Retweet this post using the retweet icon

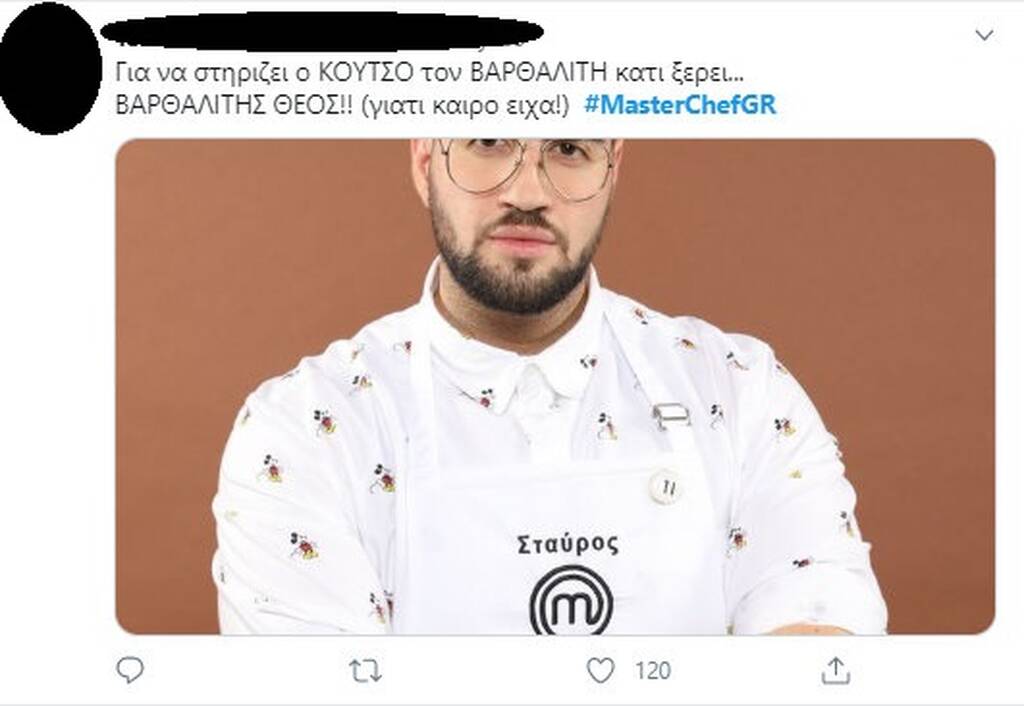pyautogui.click(x=365, y=671)
